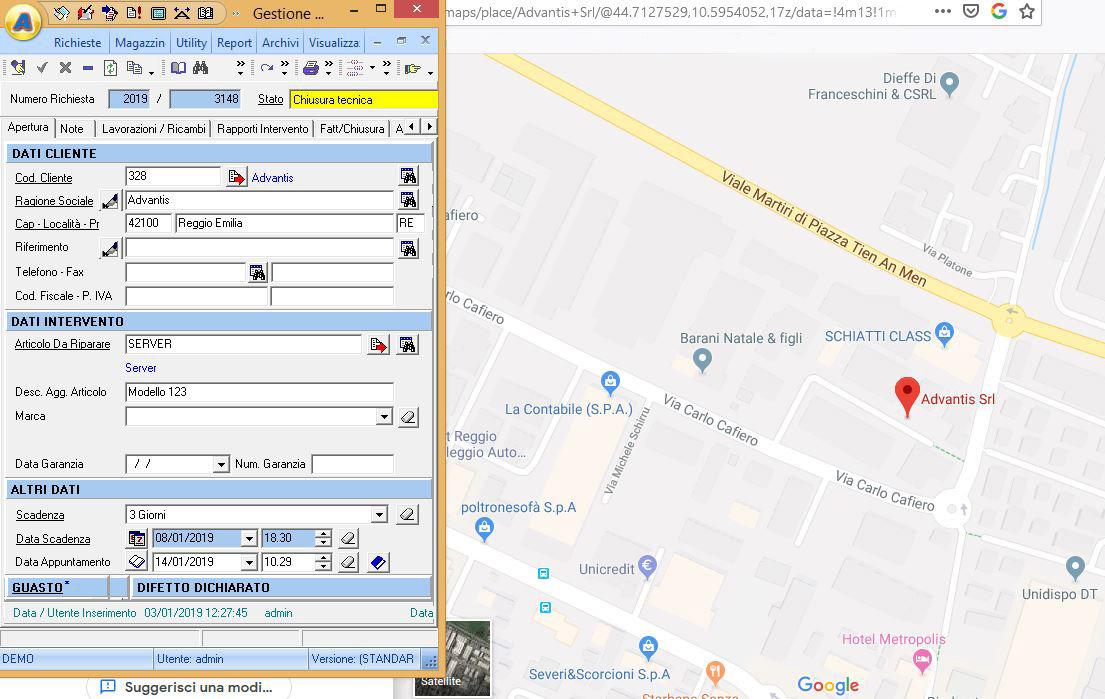Expand the Marca dropdown
Viewport: 1105px width, 699px height.
coord(384,417)
